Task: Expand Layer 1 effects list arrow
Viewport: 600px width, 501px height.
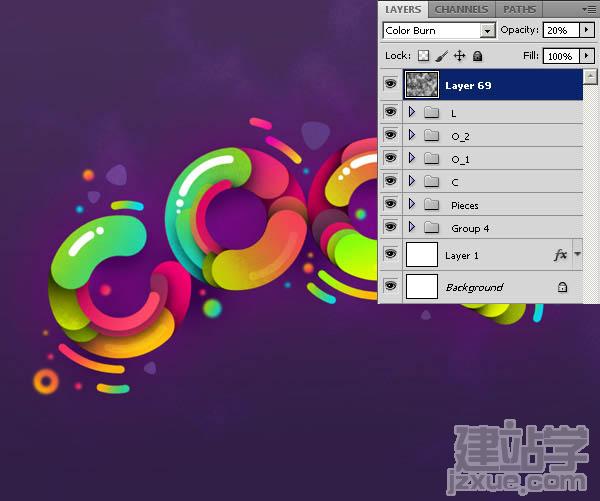Action: click(x=577, y=254)
